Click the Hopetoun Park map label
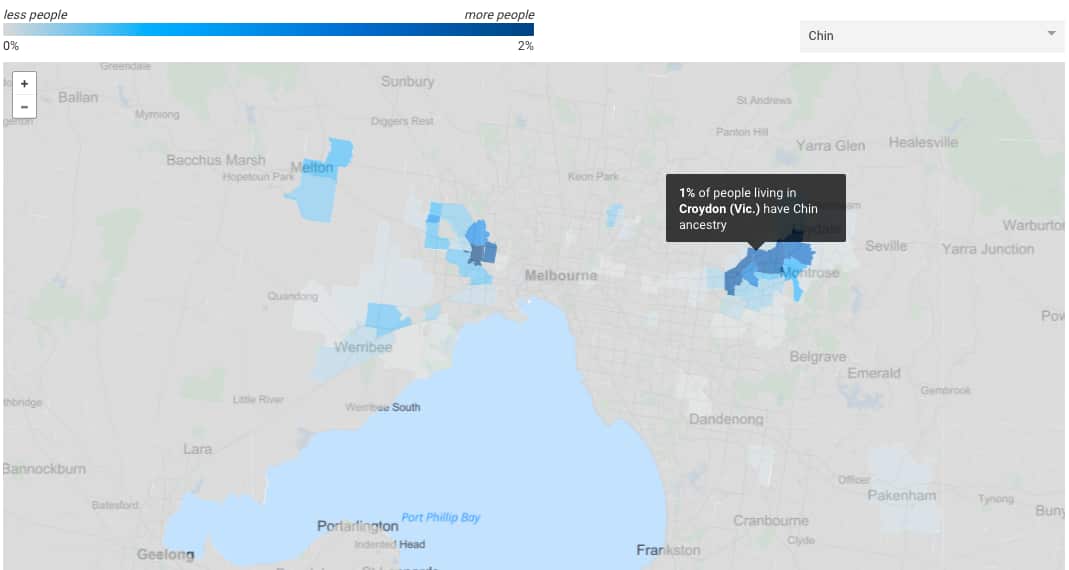 pyautogui.click(x=258, y=177)
